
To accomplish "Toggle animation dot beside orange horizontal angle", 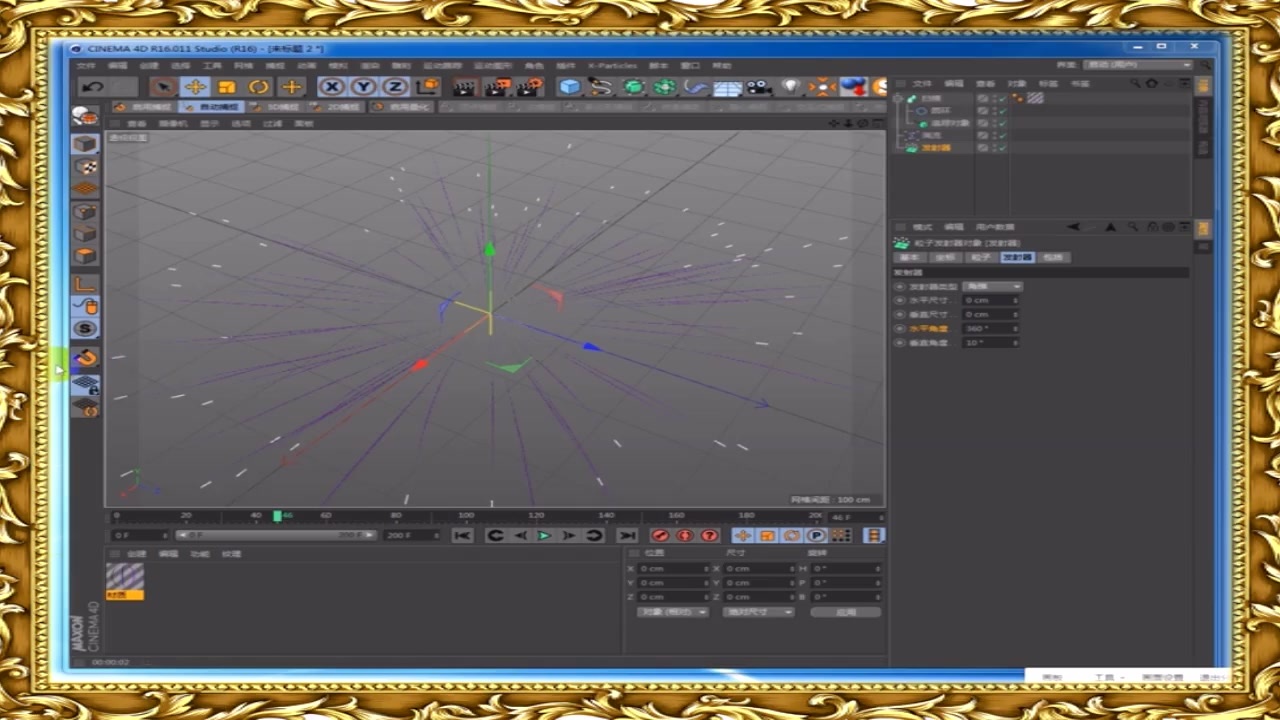I will 899,328.
